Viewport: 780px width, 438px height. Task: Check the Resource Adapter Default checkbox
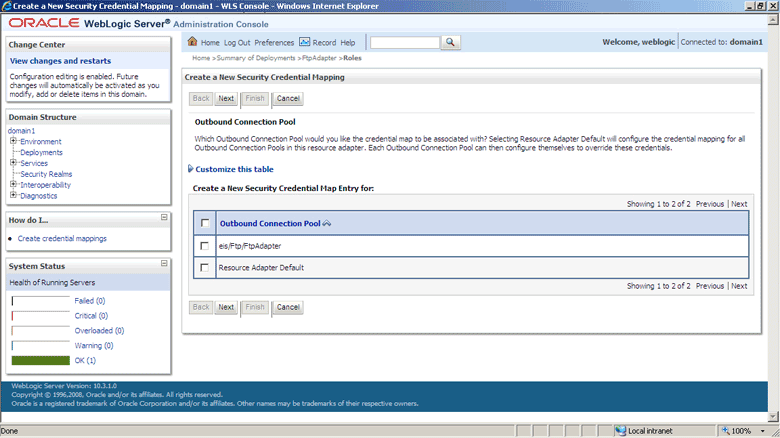pyautogui.click(x=204, y=268)
